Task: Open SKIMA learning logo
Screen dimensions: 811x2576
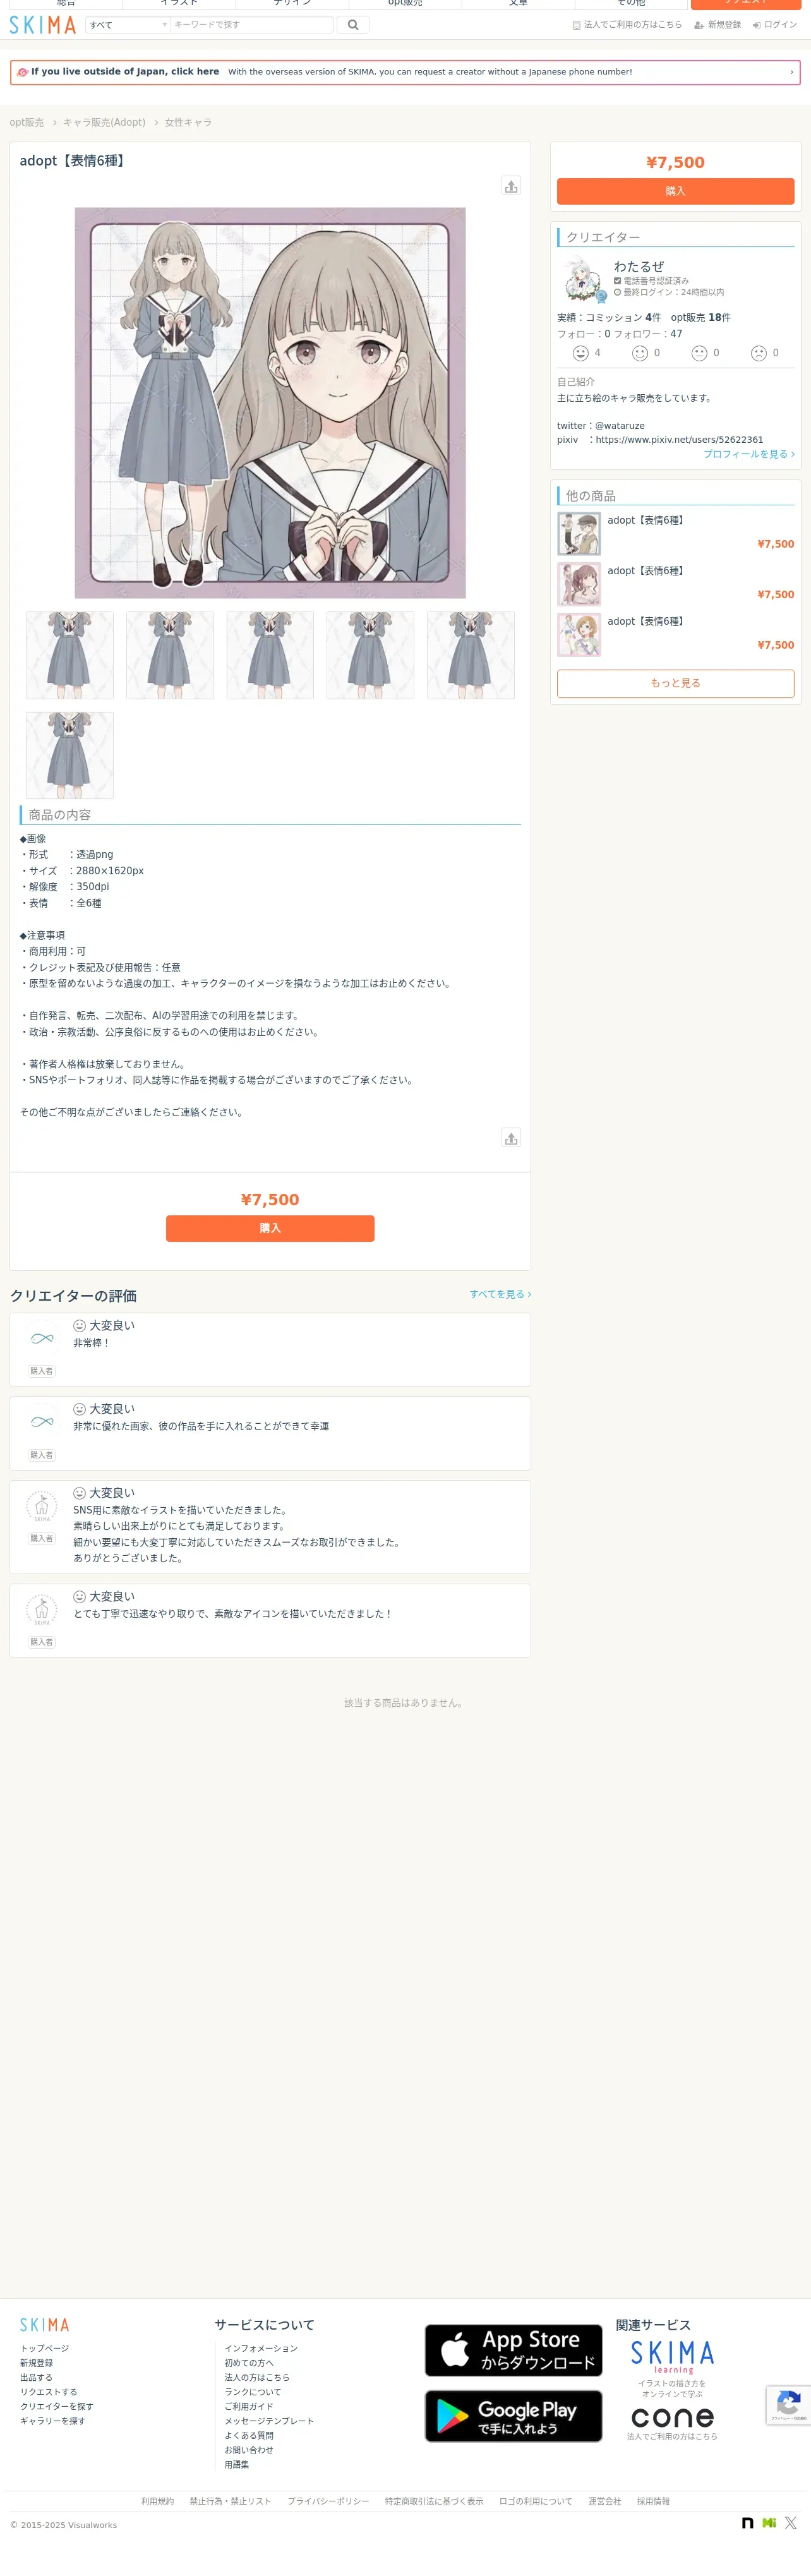Action: click(672, 2357)
